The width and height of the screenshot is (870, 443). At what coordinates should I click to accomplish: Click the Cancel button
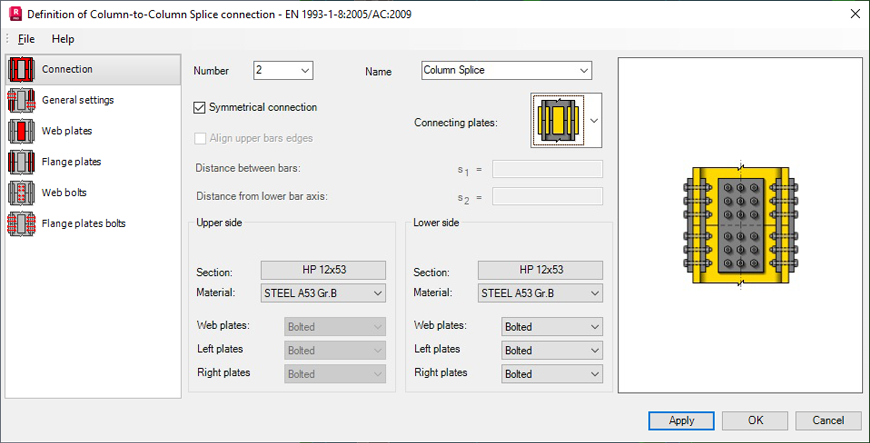click(x=828, y=420)
